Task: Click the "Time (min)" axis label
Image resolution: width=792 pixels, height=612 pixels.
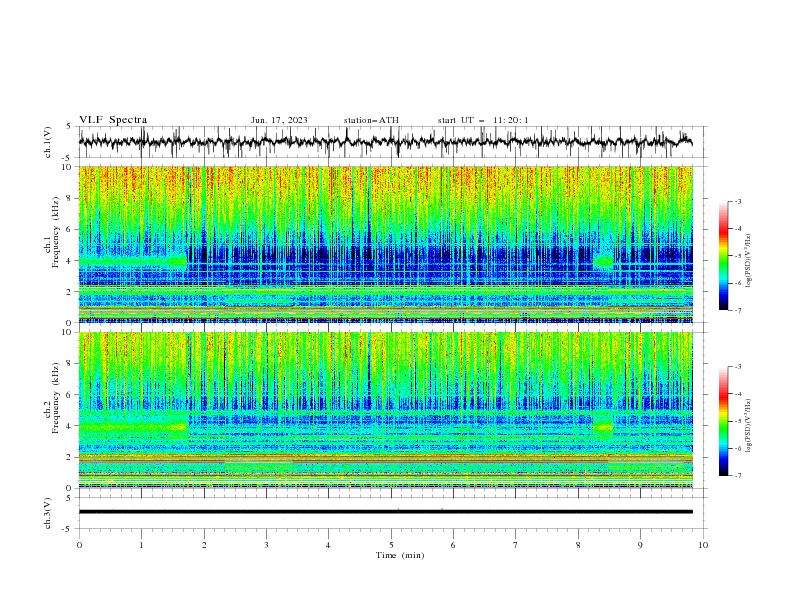Action: (400, 555)
